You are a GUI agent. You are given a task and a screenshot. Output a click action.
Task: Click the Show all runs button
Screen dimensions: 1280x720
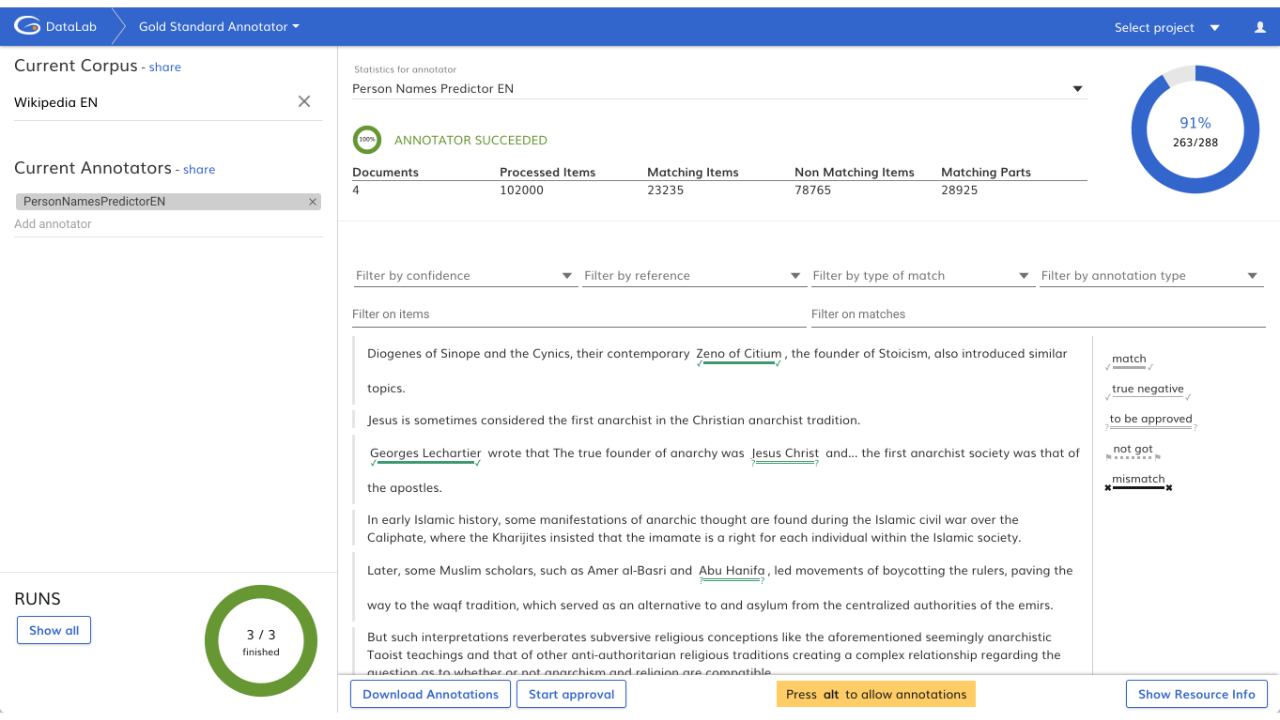click(54, 630)
